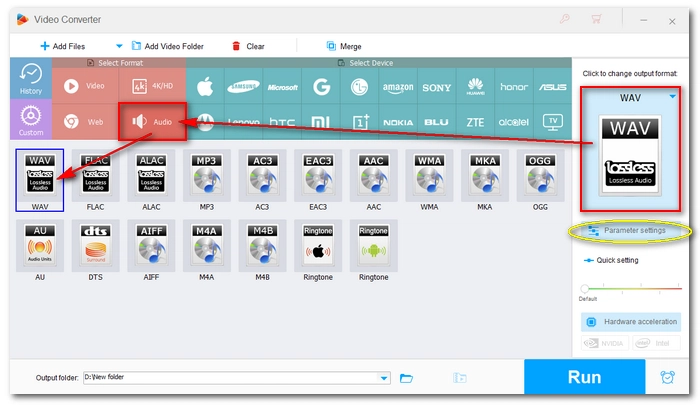Open Parameter settings
This screenshot has height=405, width=700.
pyautogui.click(x=630, y=231)
